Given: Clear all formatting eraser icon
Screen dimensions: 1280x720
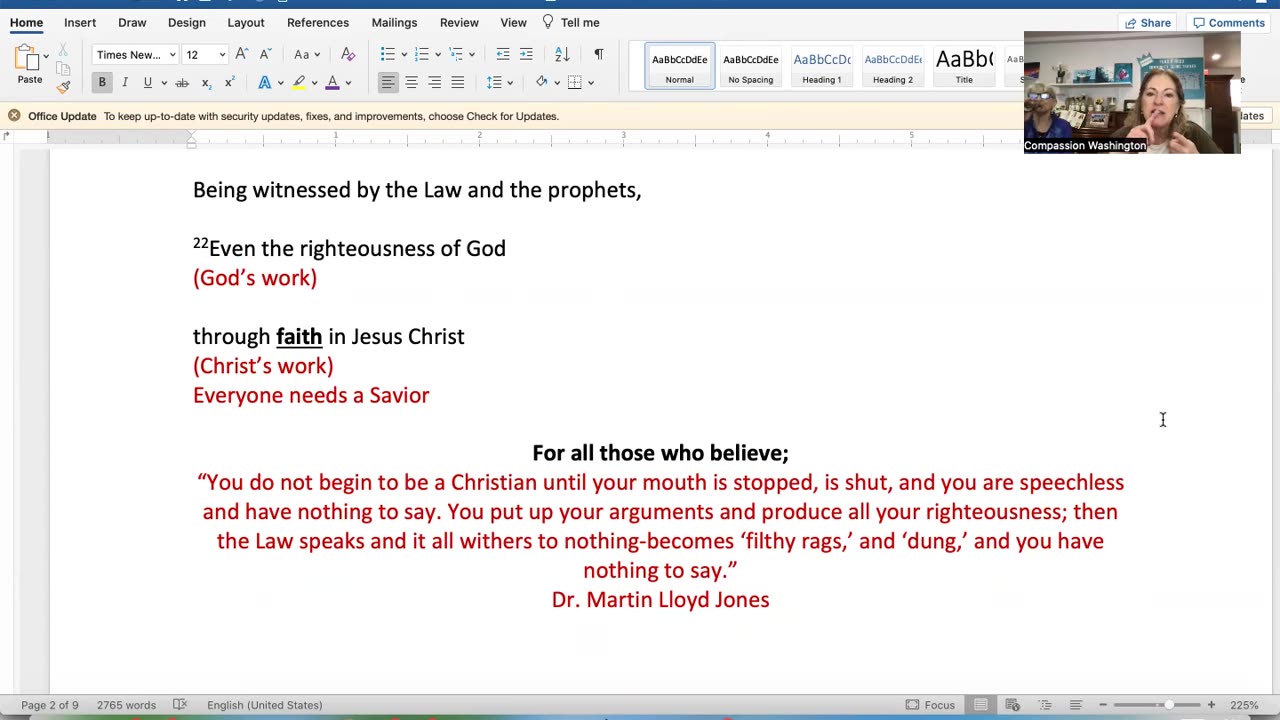Looking at the screenshot, I should click(x=348, y=54).
